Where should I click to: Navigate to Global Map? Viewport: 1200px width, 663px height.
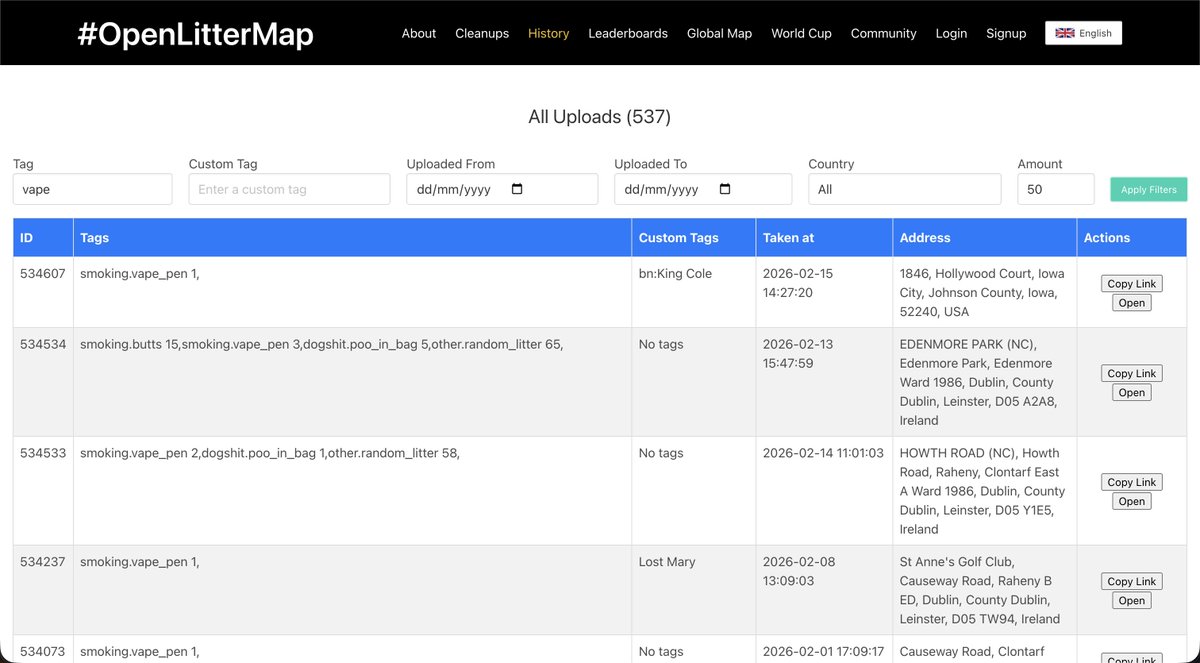point(719,33)
